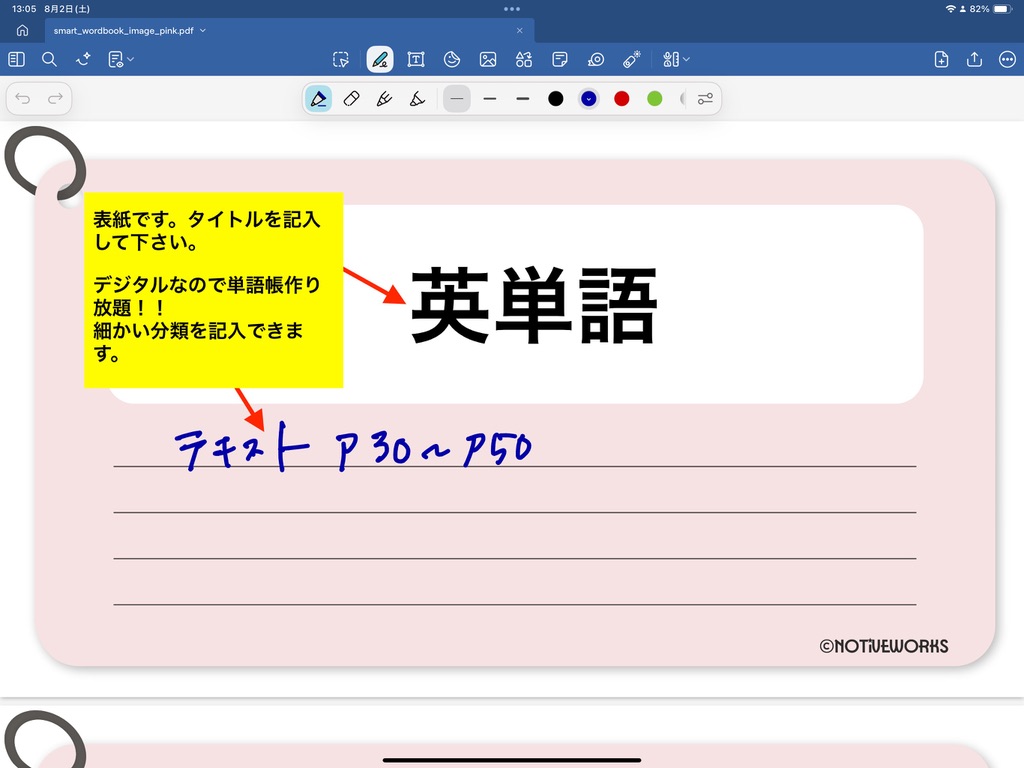
Task: Open the selected dark blue color options
Action: pyautogui.click(x=589, y=99)
